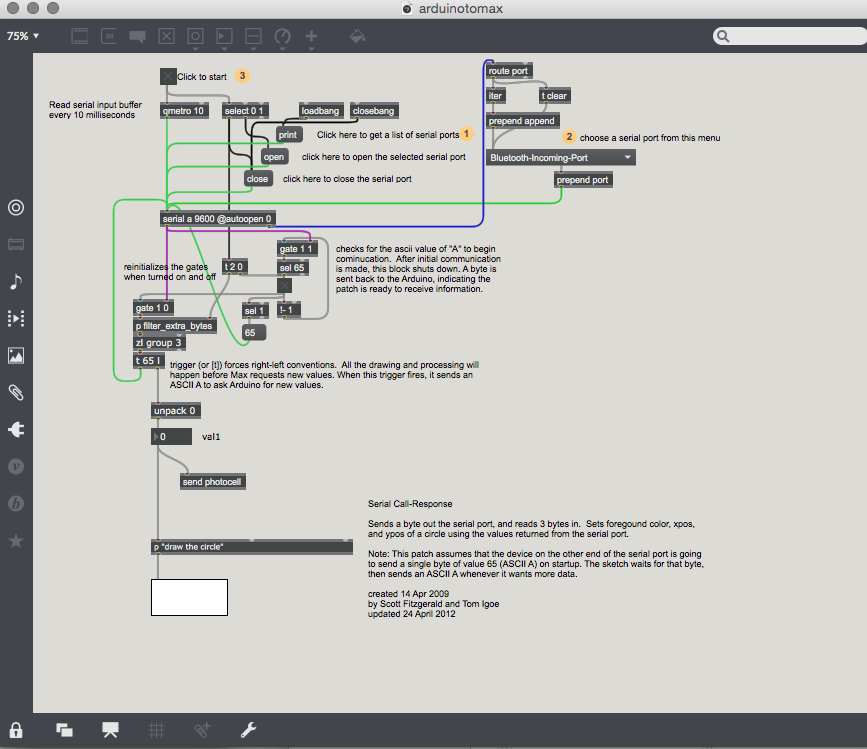The width and height of the screenshot is (867, 749).
Task: Toggle the 'Click to start' switch
Action: 168,76
